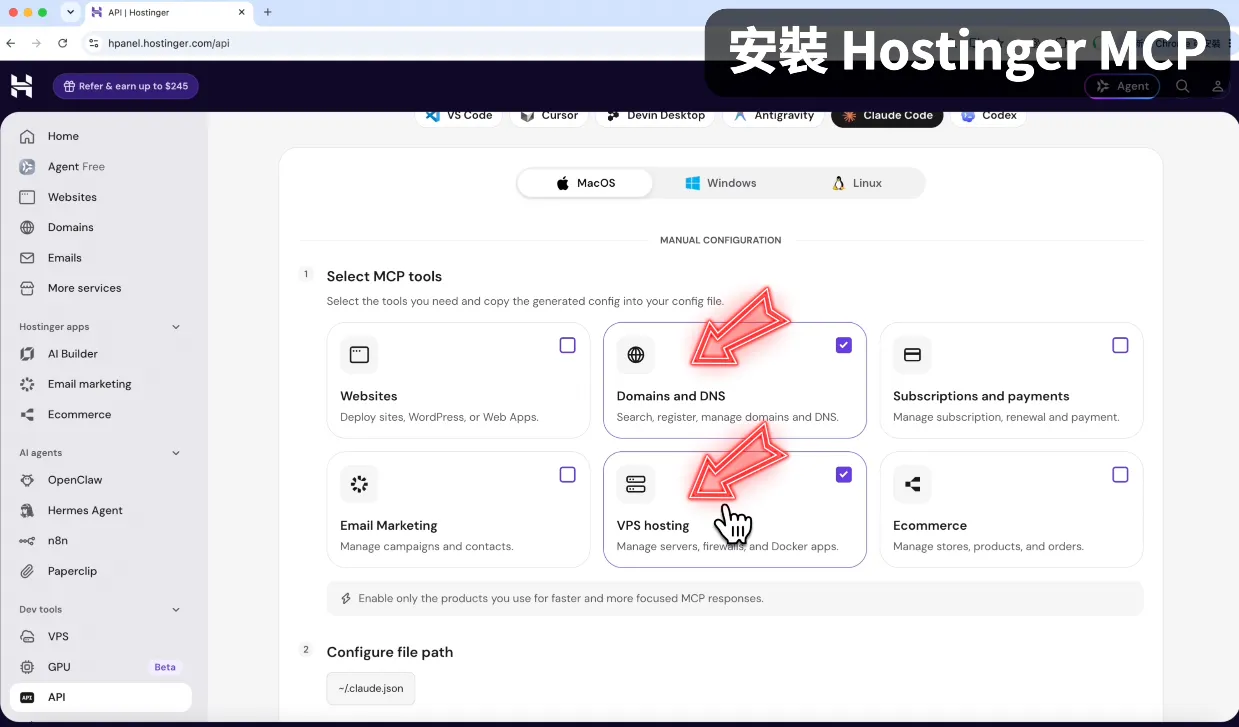
Task: Click the n8n sidebar icon
Action: tap(27, 541)
